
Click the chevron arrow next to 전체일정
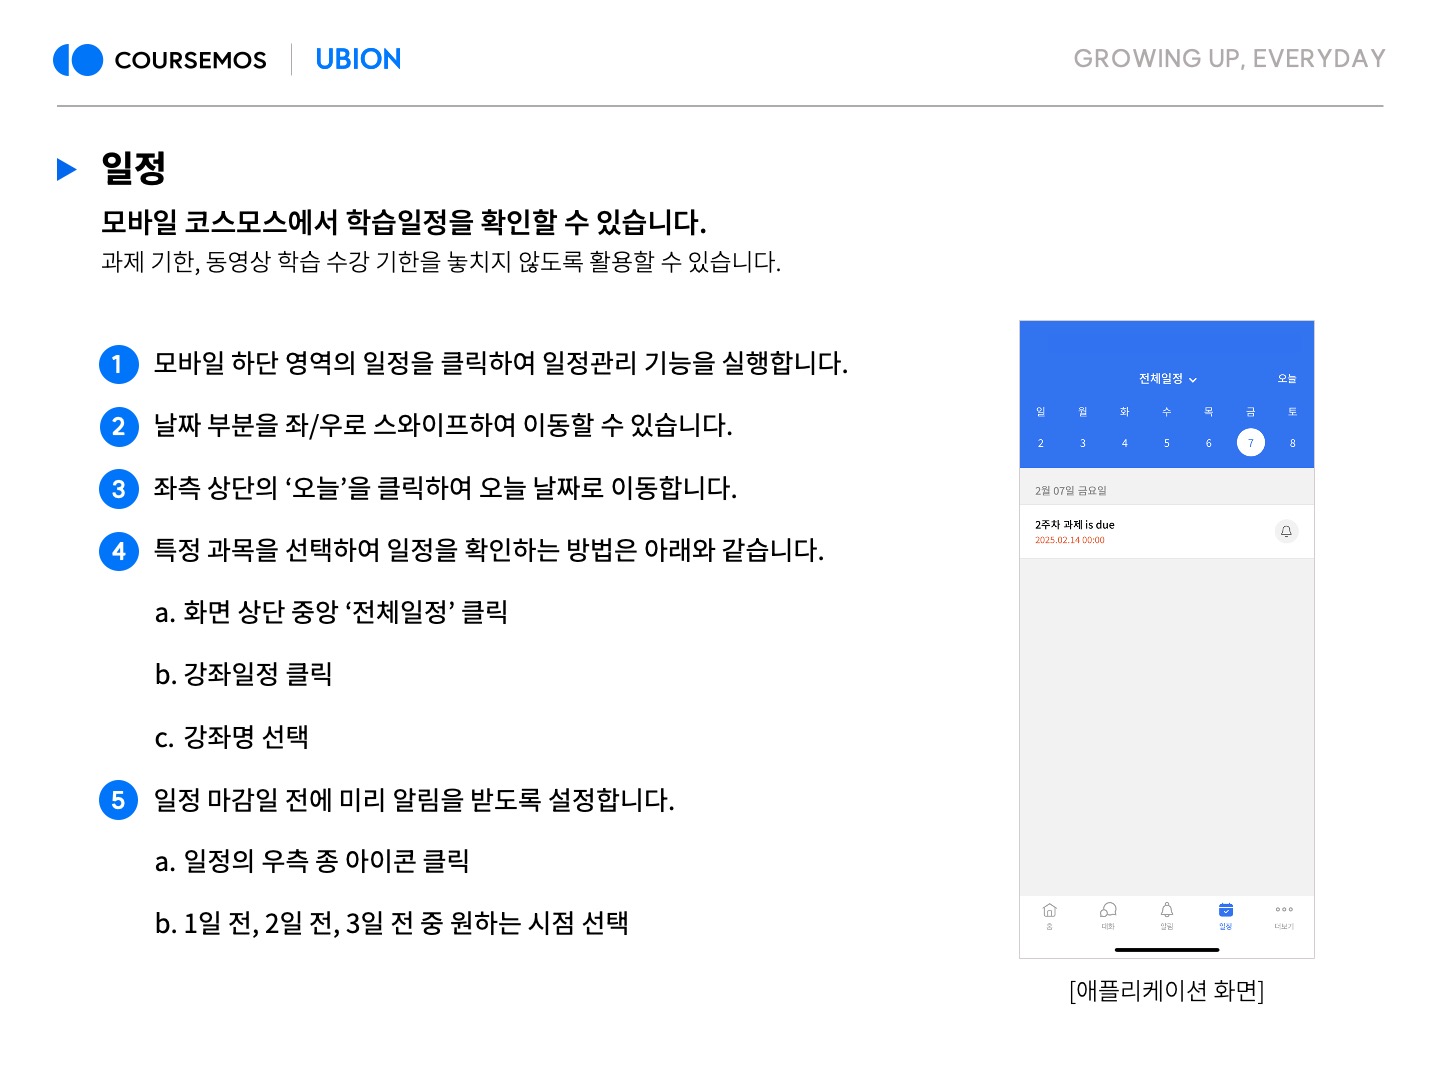click(1193, 380)
